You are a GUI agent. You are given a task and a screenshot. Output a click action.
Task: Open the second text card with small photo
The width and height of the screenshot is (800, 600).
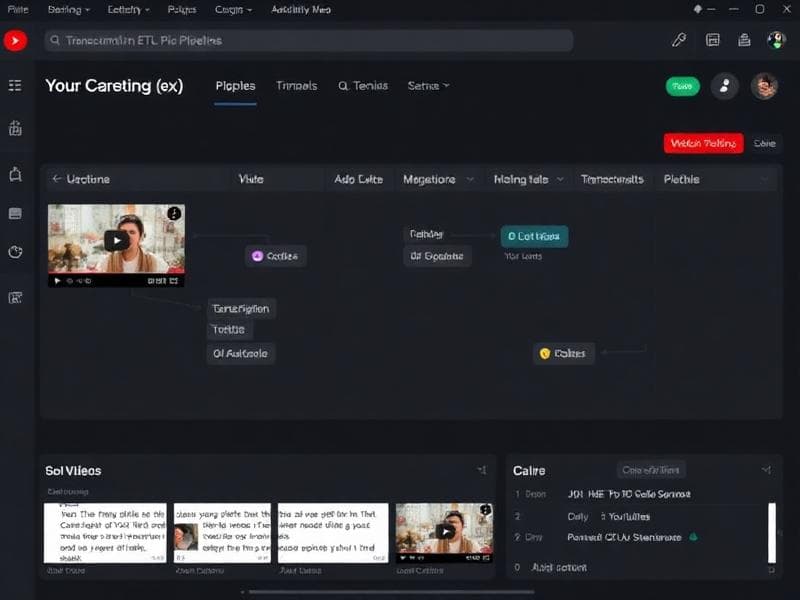[222, 533]
